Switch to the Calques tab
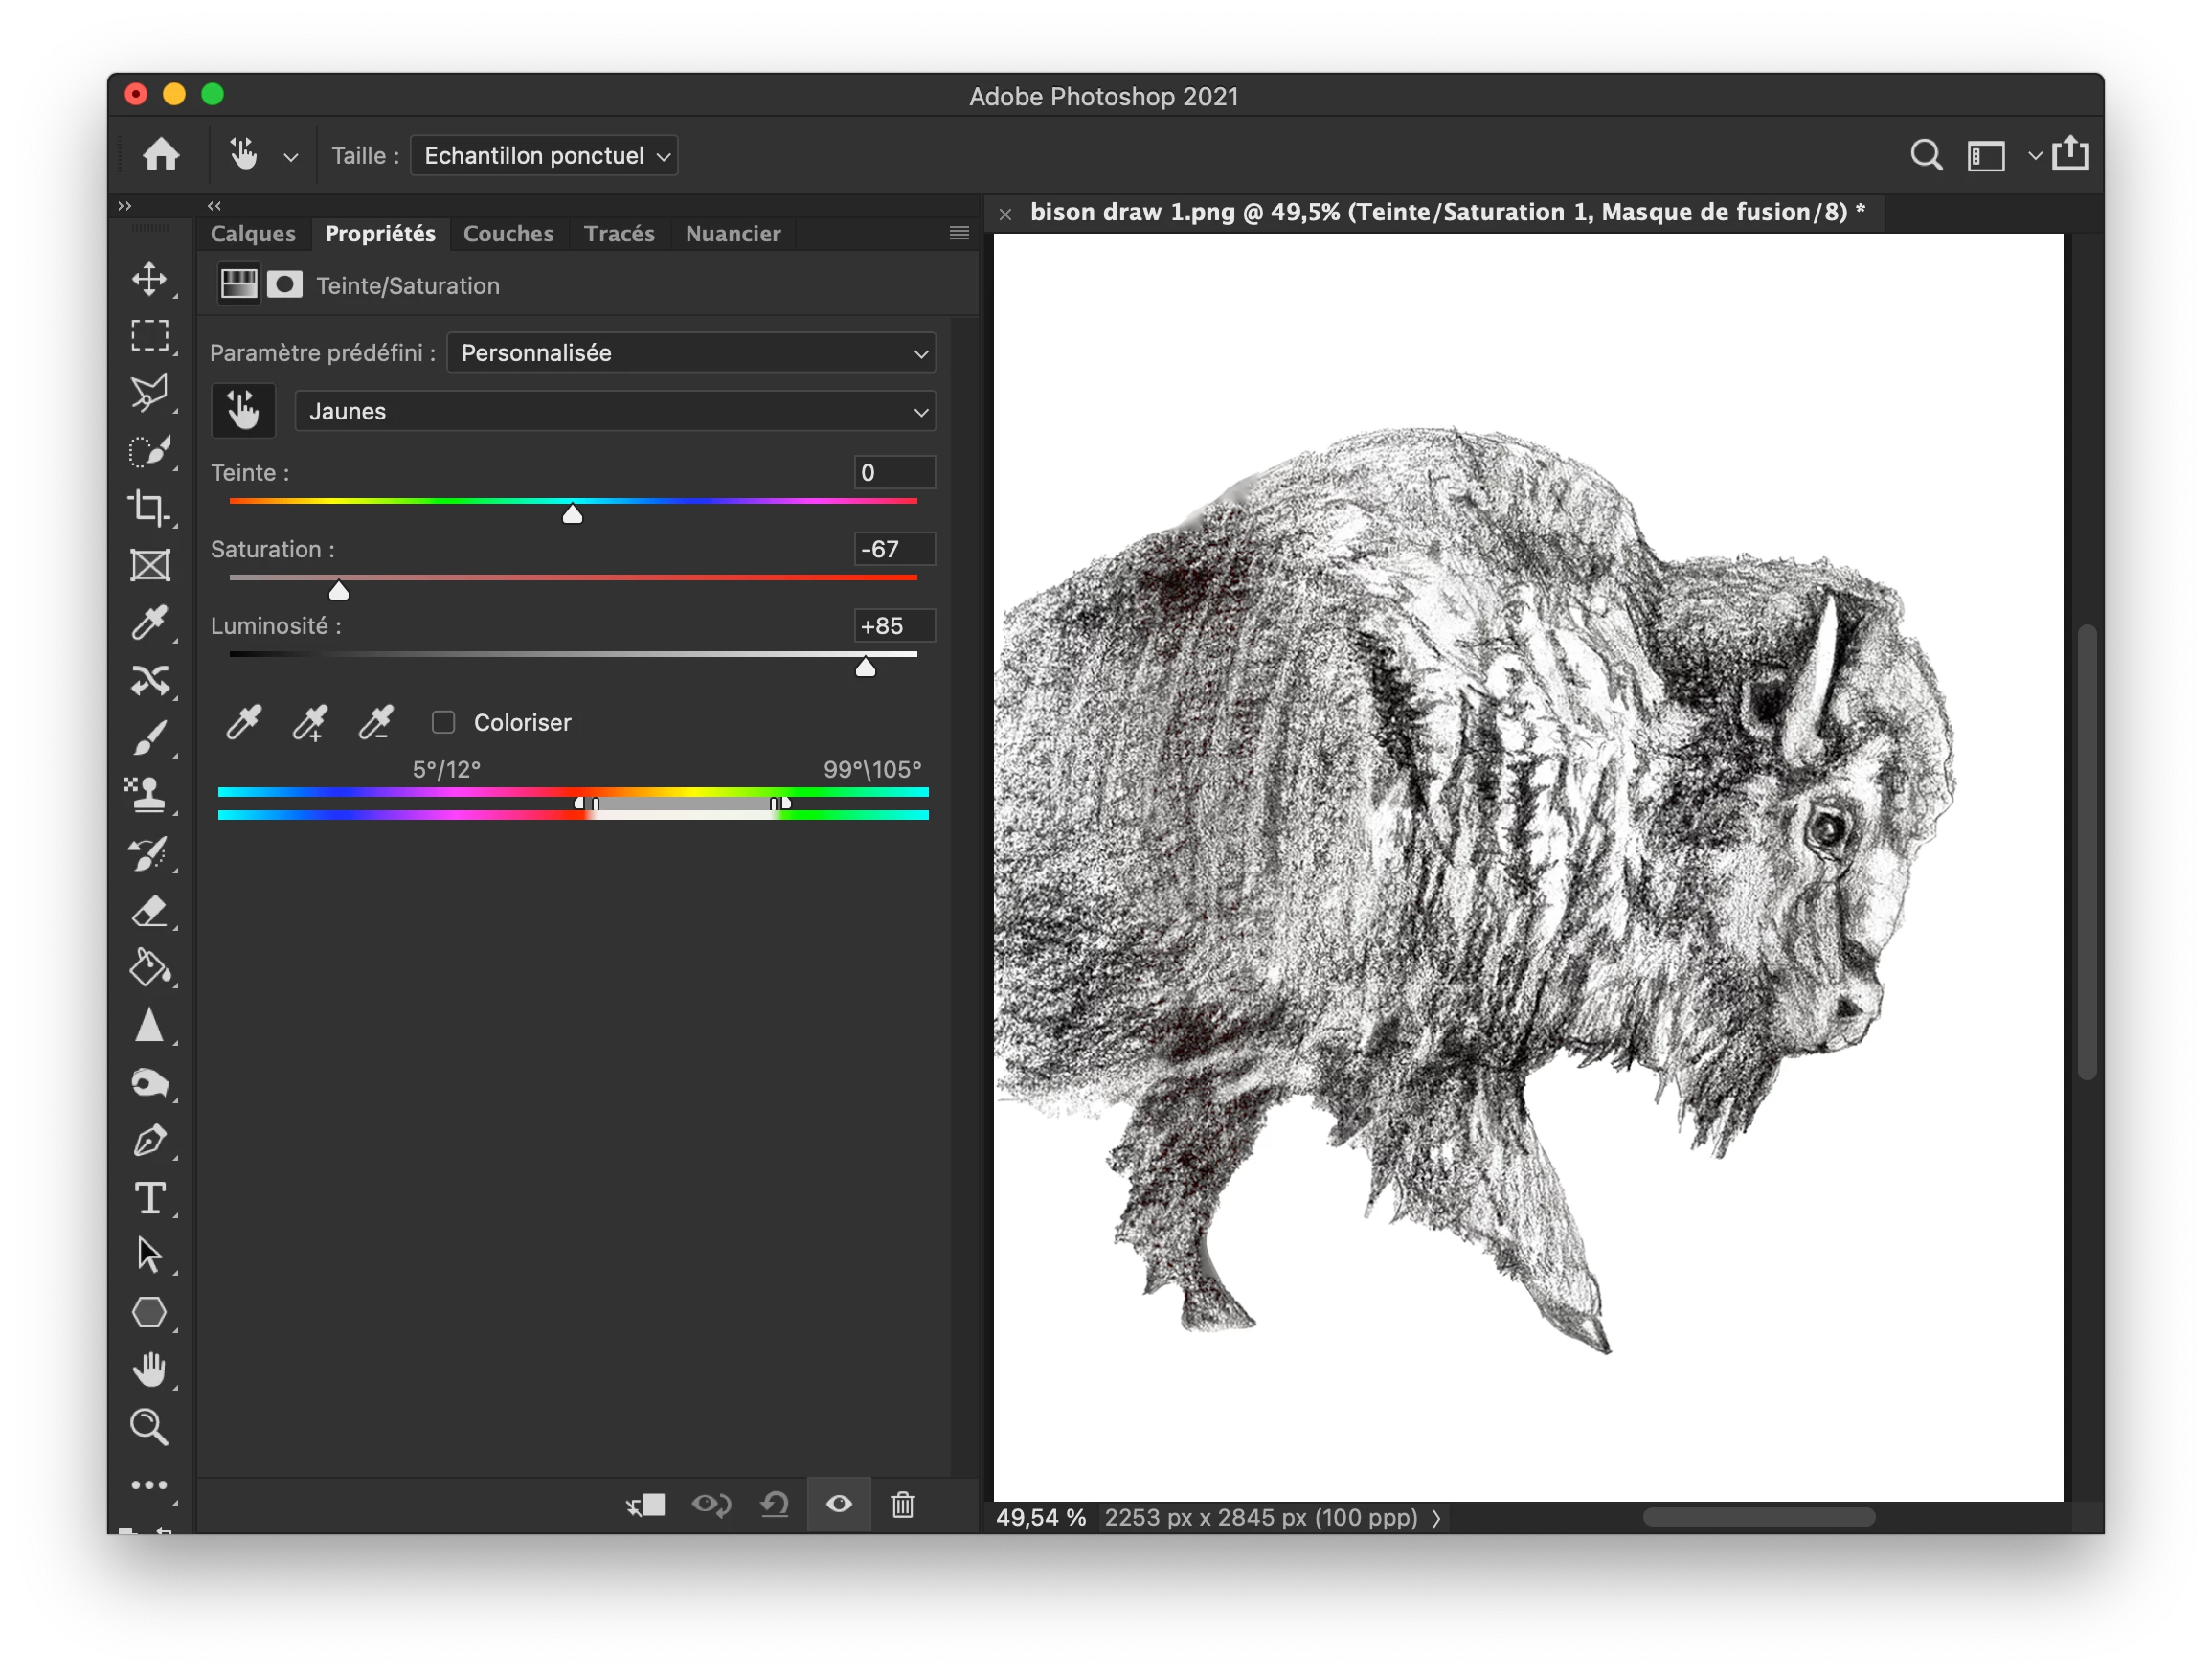Image resolution: width=2212 pixels, height=1676 pixels. click(253, 234)
